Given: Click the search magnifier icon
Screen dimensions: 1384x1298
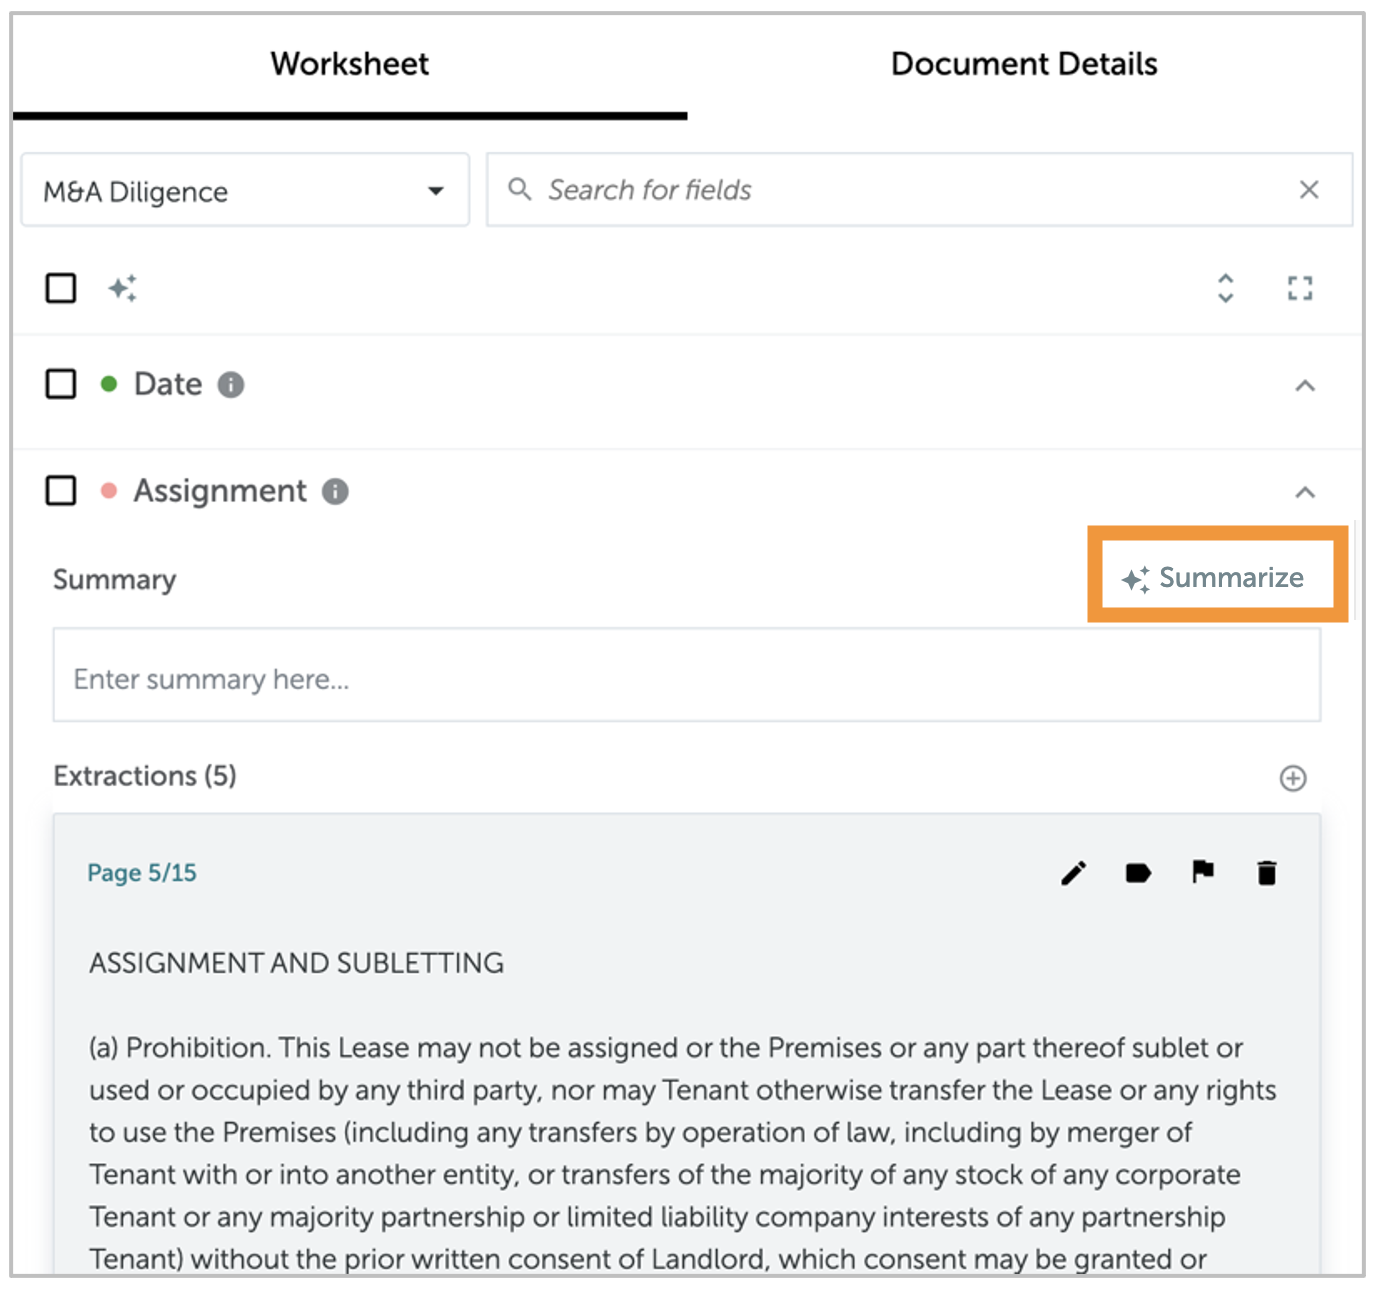Looking at the screenshot, I should click(x=519, y=189).
